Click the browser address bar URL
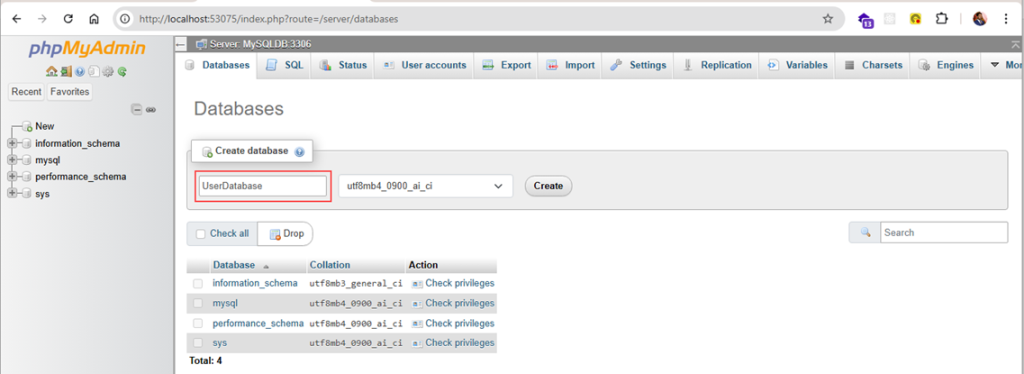Viewport: 1024px width, 374px height. pyautogui.click(x=268, y=19)
